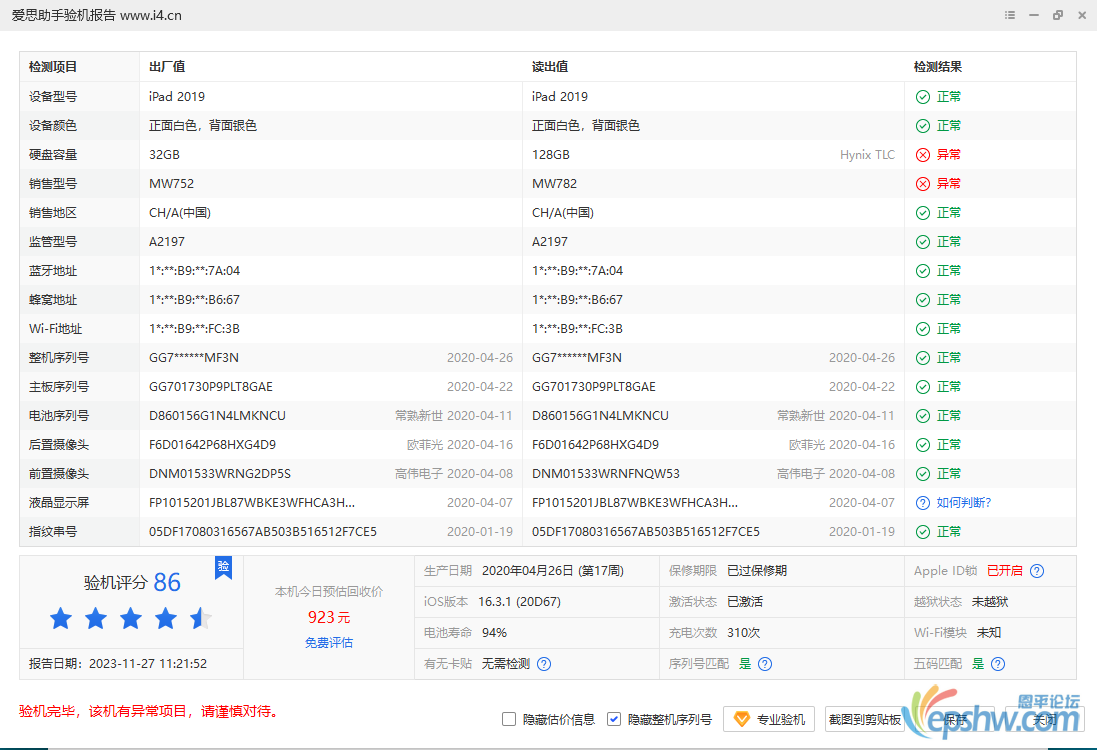
Task: Click the half-filled fifth rating star
Action: [x=201, y=618]
